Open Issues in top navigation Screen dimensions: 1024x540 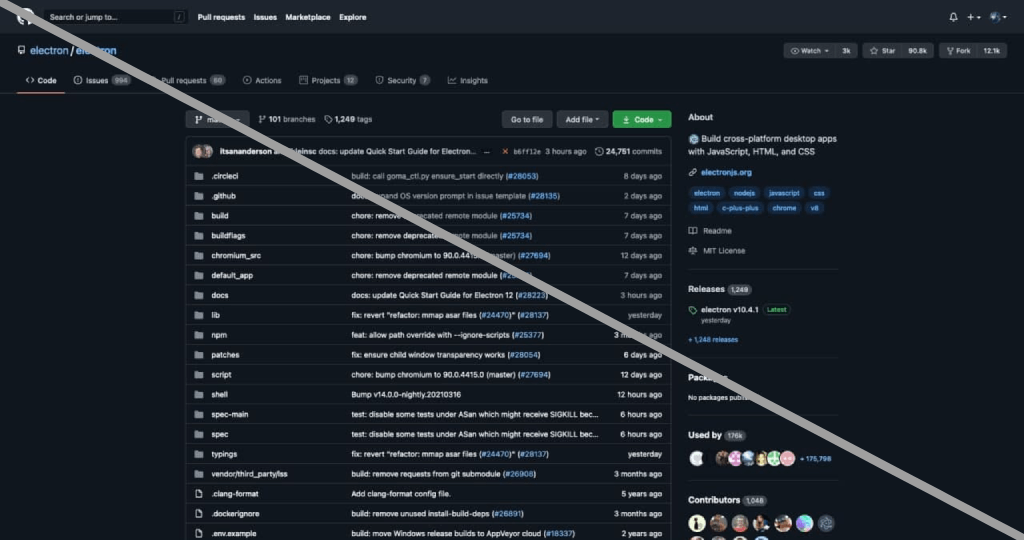pos(265,17)
